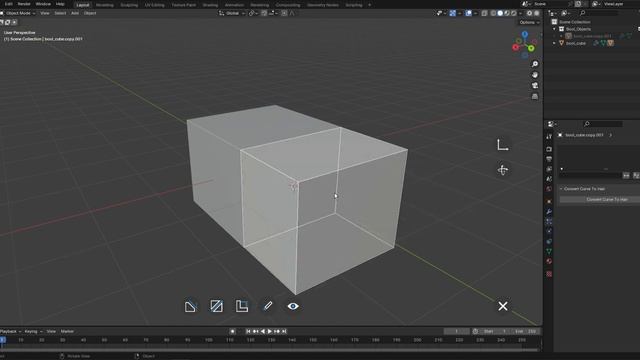Open the Object properties tab
This screenshot has height=360, width=640.
tap(549, 202)
